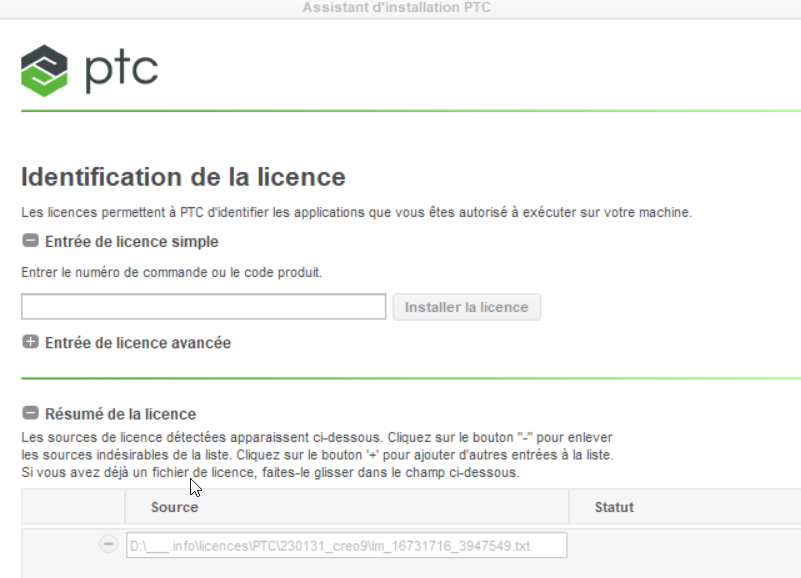Select the "Source" column header

[176, 507]
